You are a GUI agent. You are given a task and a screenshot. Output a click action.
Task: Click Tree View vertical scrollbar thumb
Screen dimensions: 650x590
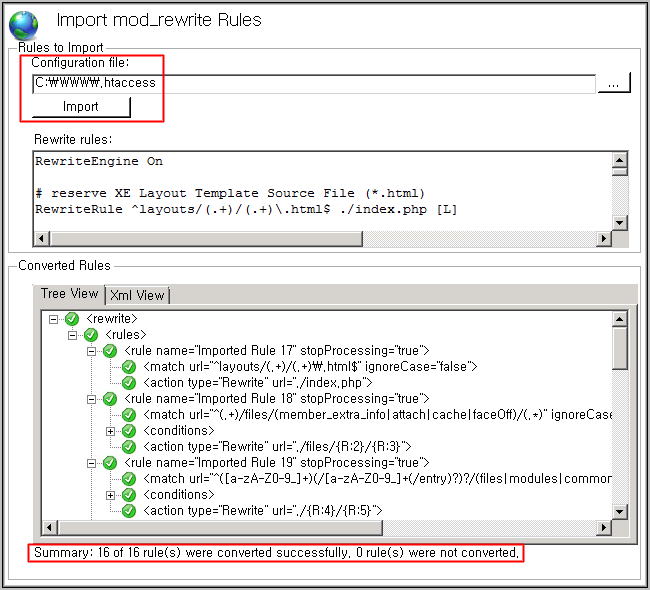(620, 348)
